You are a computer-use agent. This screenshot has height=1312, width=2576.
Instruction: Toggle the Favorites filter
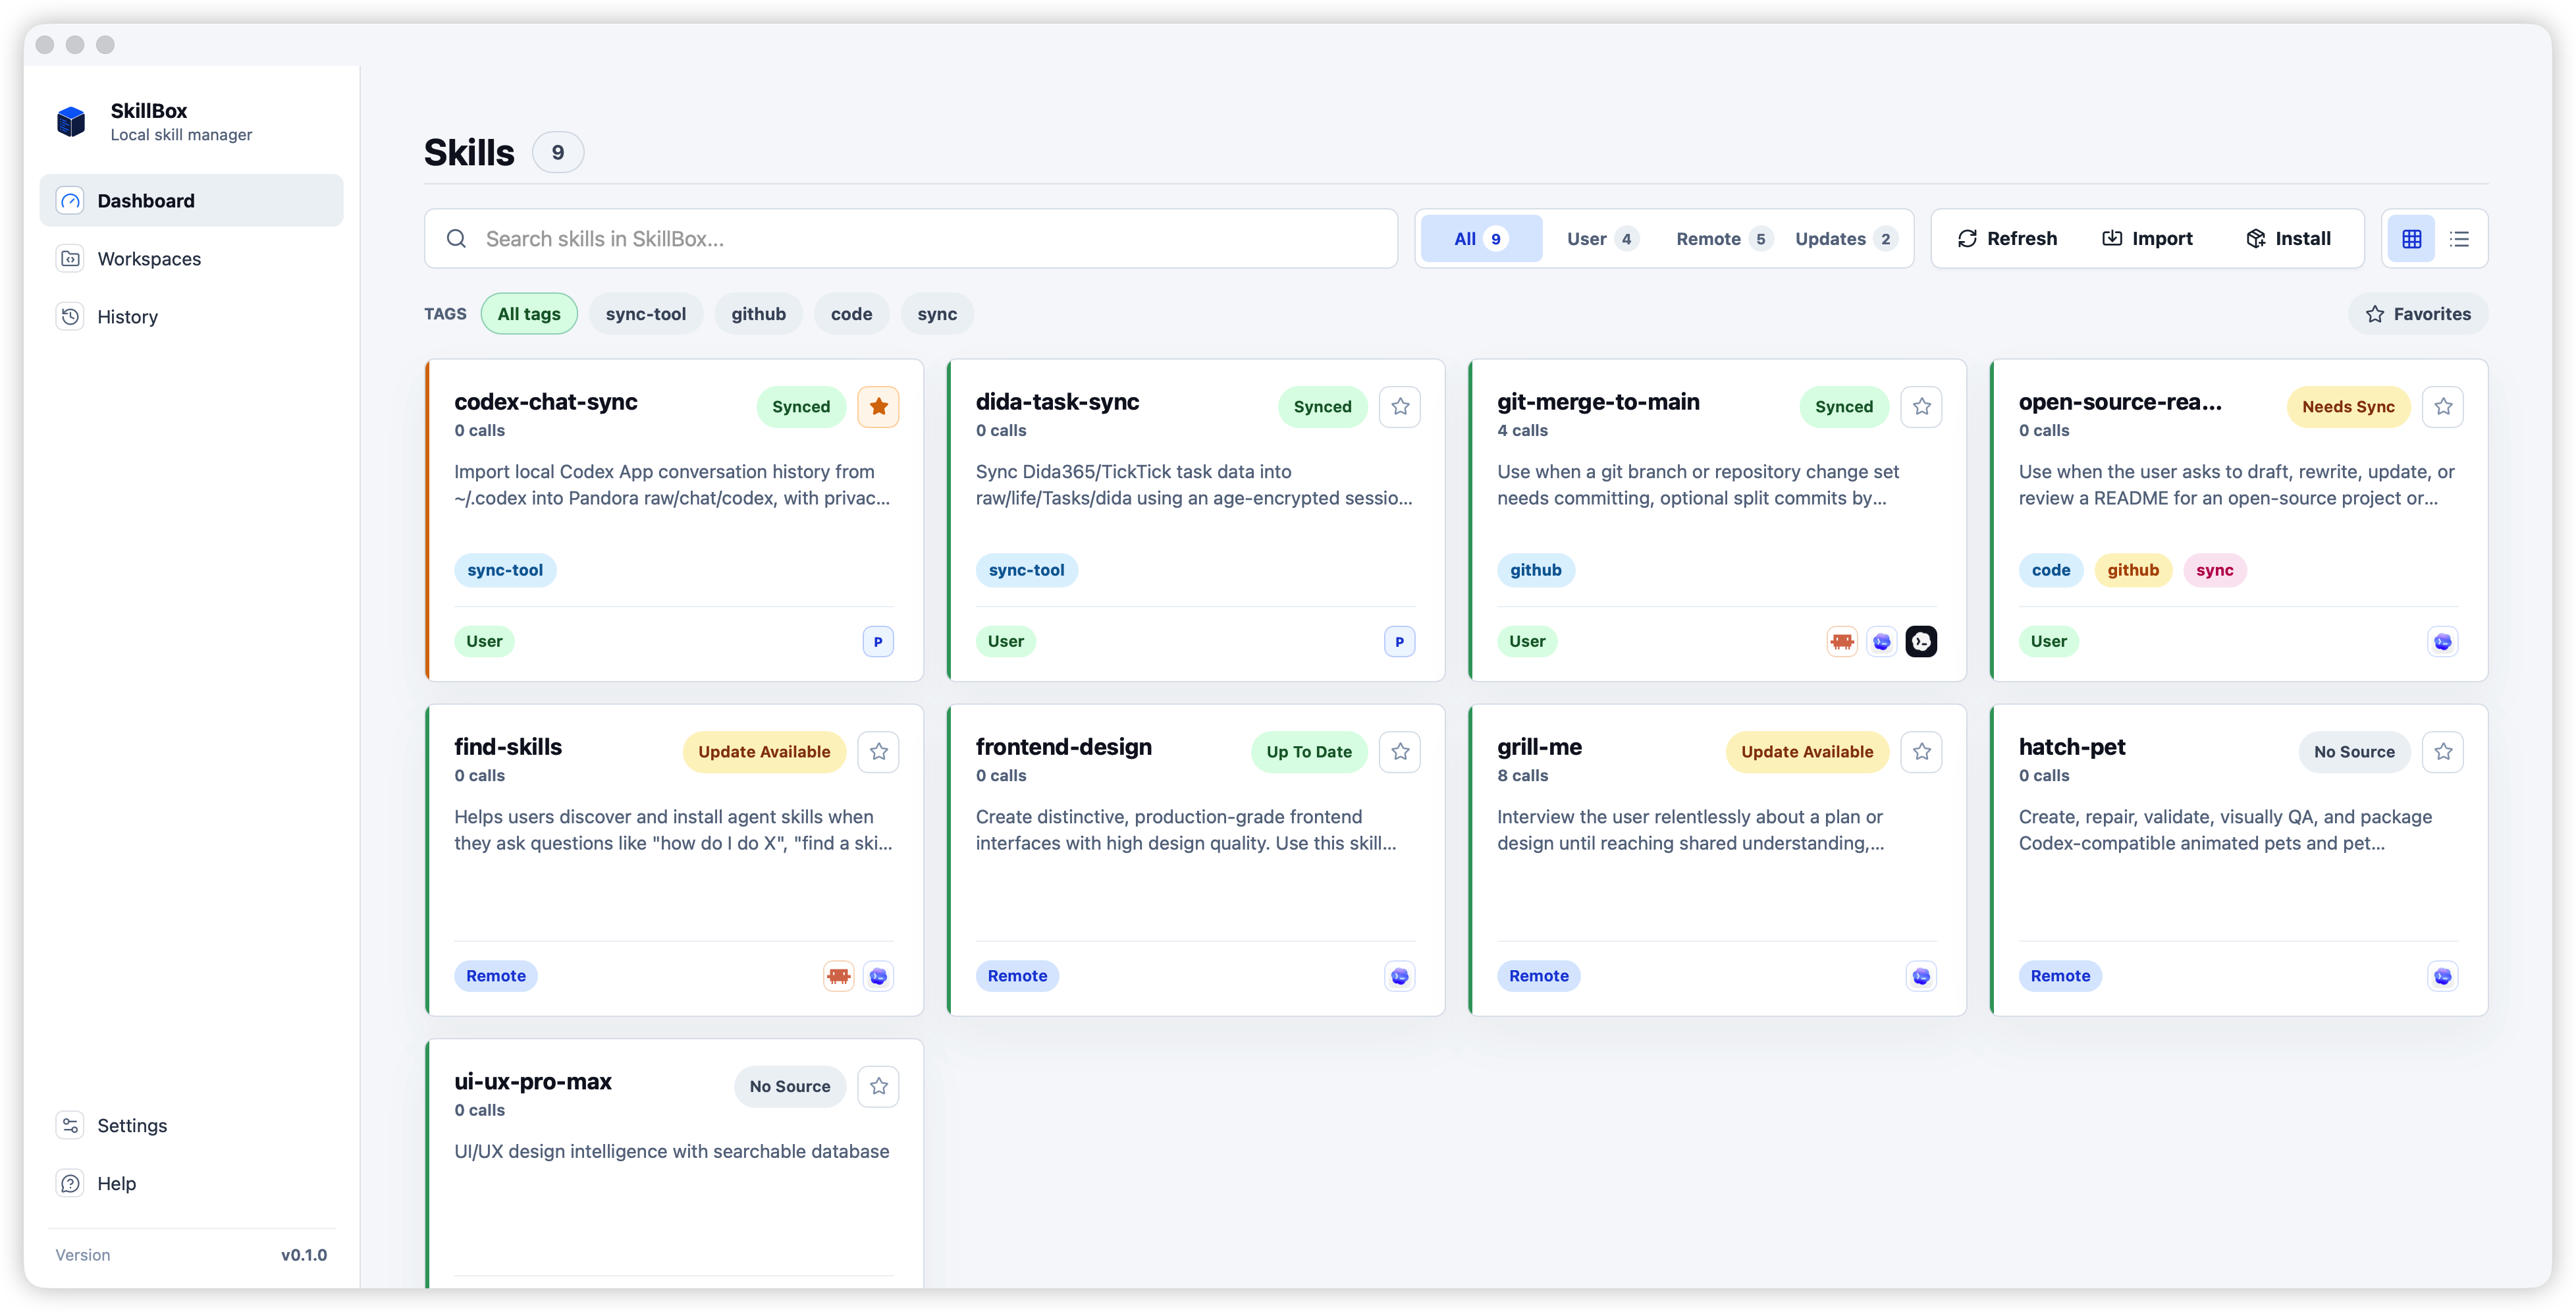point(2418,314)
